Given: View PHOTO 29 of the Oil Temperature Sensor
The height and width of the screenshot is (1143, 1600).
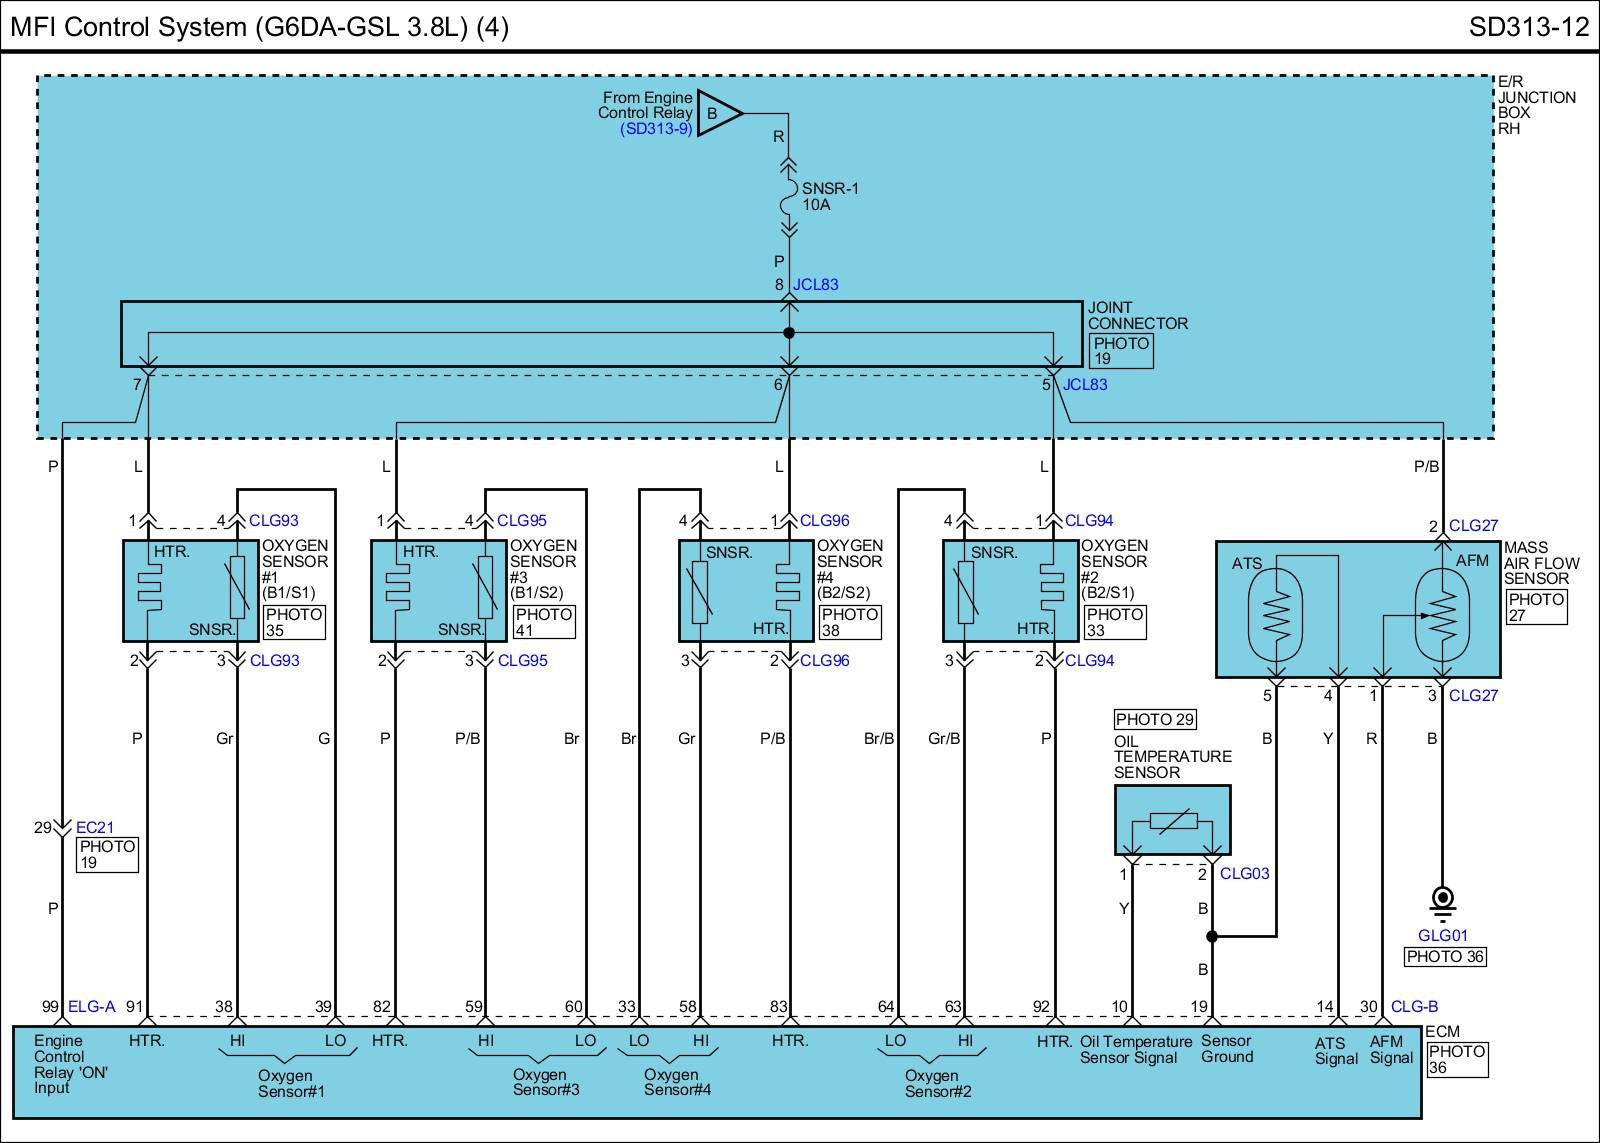Looking at the screenshot, I should (1155, 719).
